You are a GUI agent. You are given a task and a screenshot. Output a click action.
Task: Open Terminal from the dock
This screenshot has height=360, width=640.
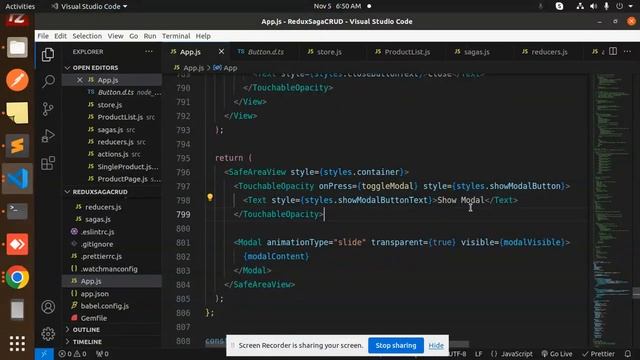17,211
